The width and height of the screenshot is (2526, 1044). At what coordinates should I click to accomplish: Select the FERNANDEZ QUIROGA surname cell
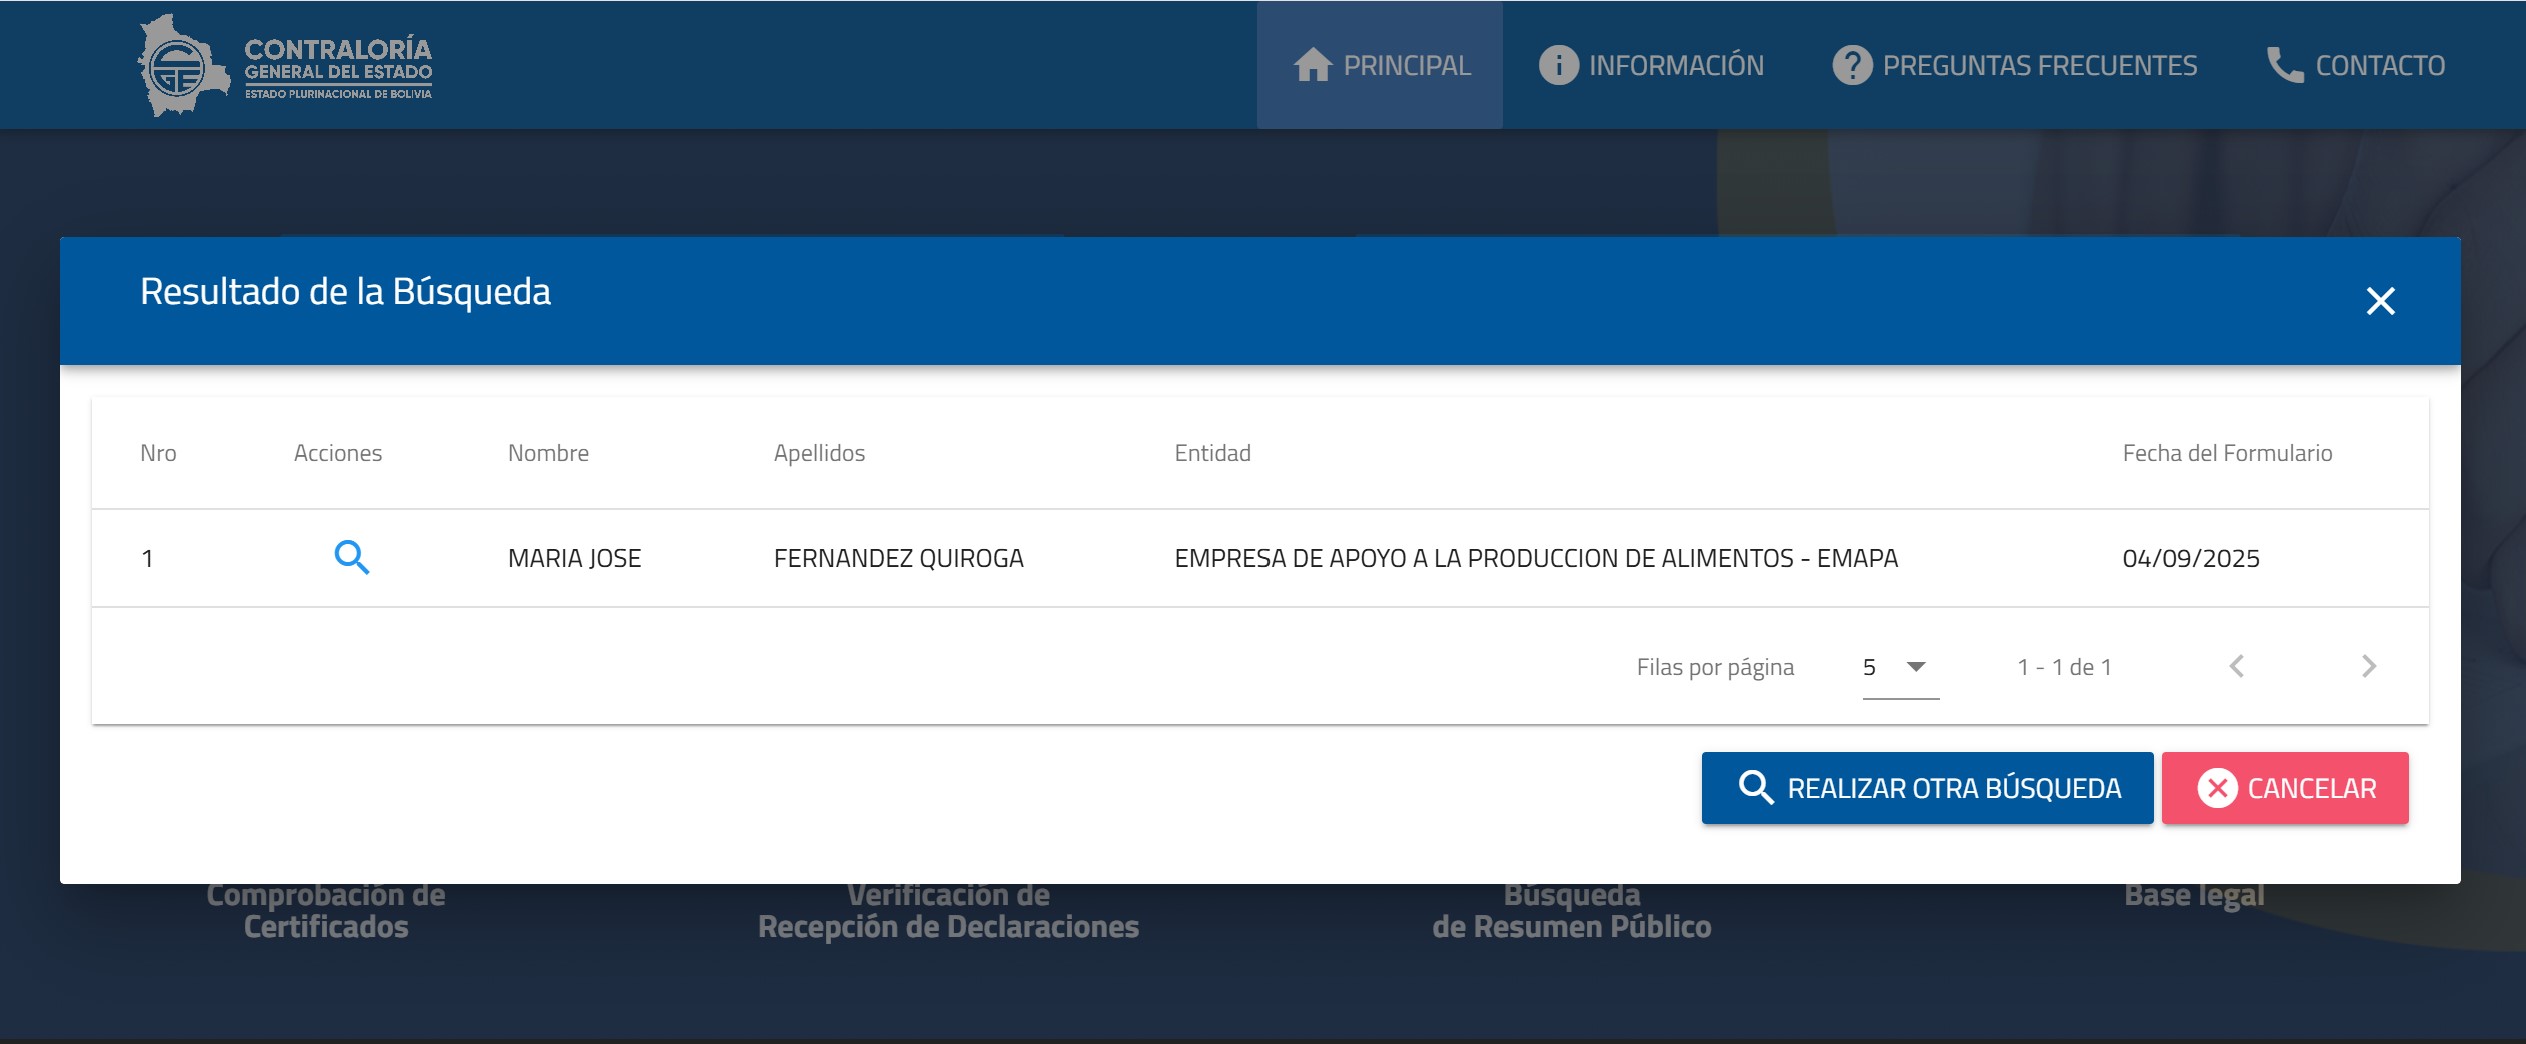[x=898, y=558]
